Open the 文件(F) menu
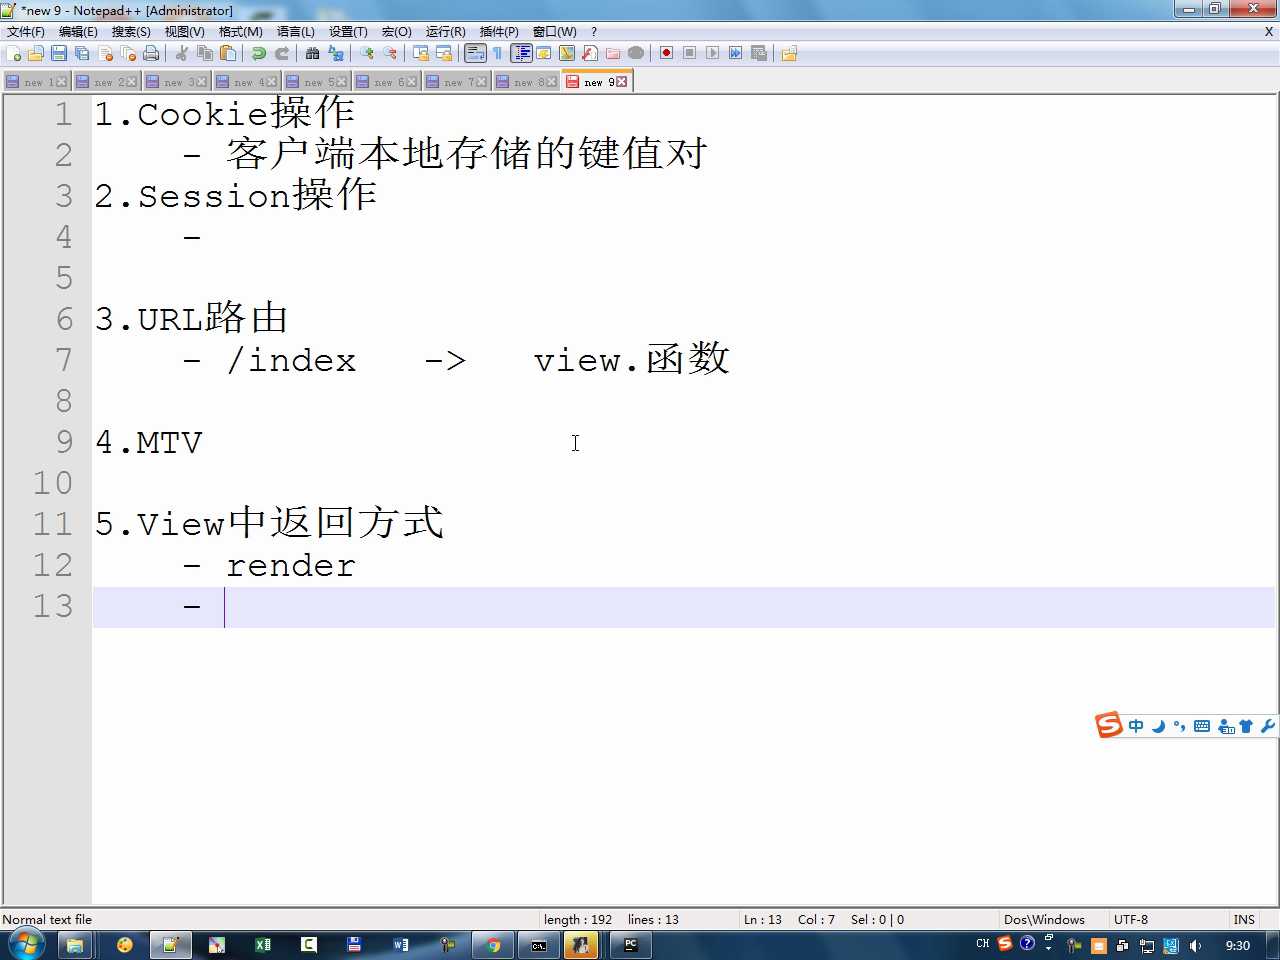Image resolution: width=1280 pixels, height=960 pixels. pyautogui.click(x=26, y=32)
